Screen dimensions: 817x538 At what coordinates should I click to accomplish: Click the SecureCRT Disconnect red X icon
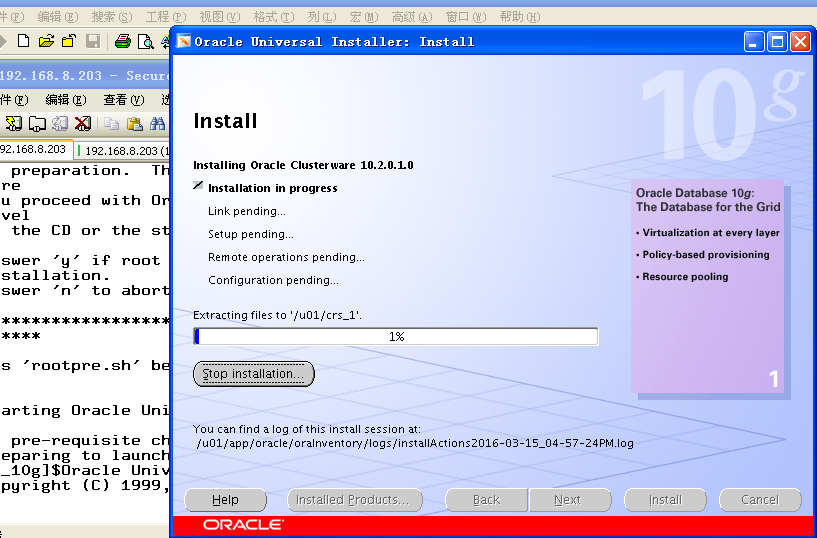(x=83, y=123)
